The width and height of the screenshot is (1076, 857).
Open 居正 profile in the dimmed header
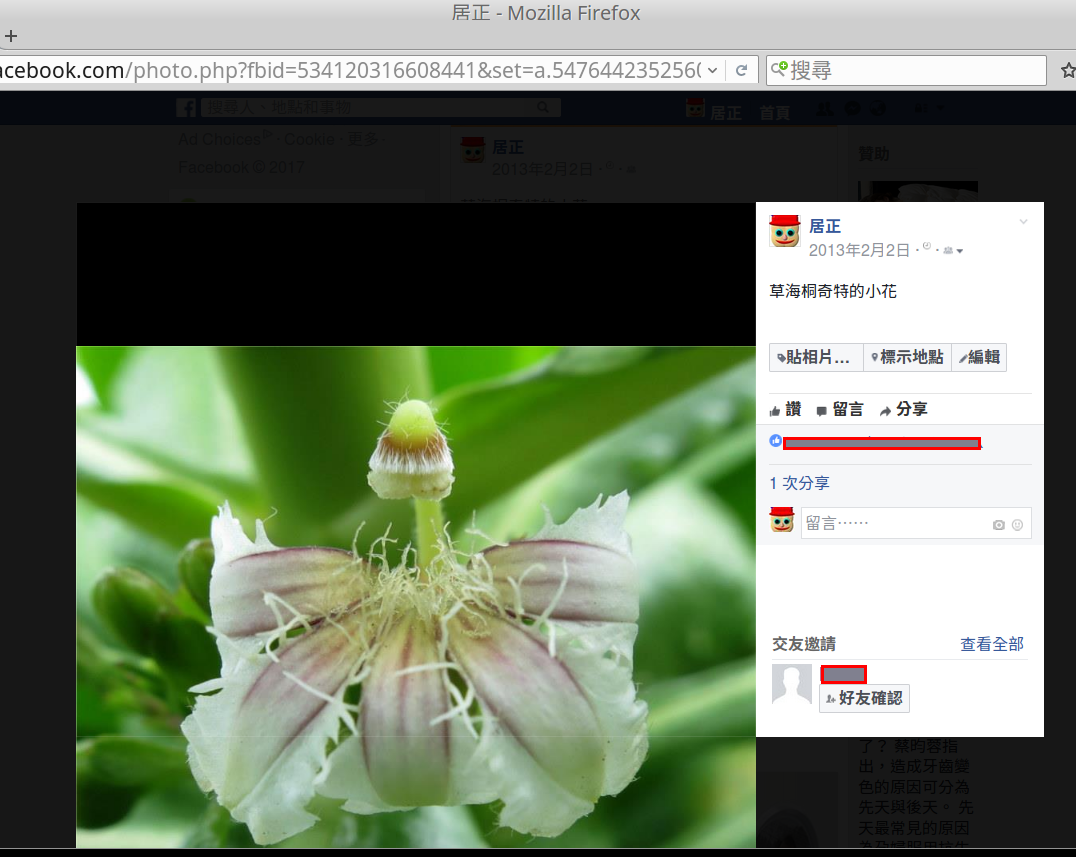coord(714,110)
